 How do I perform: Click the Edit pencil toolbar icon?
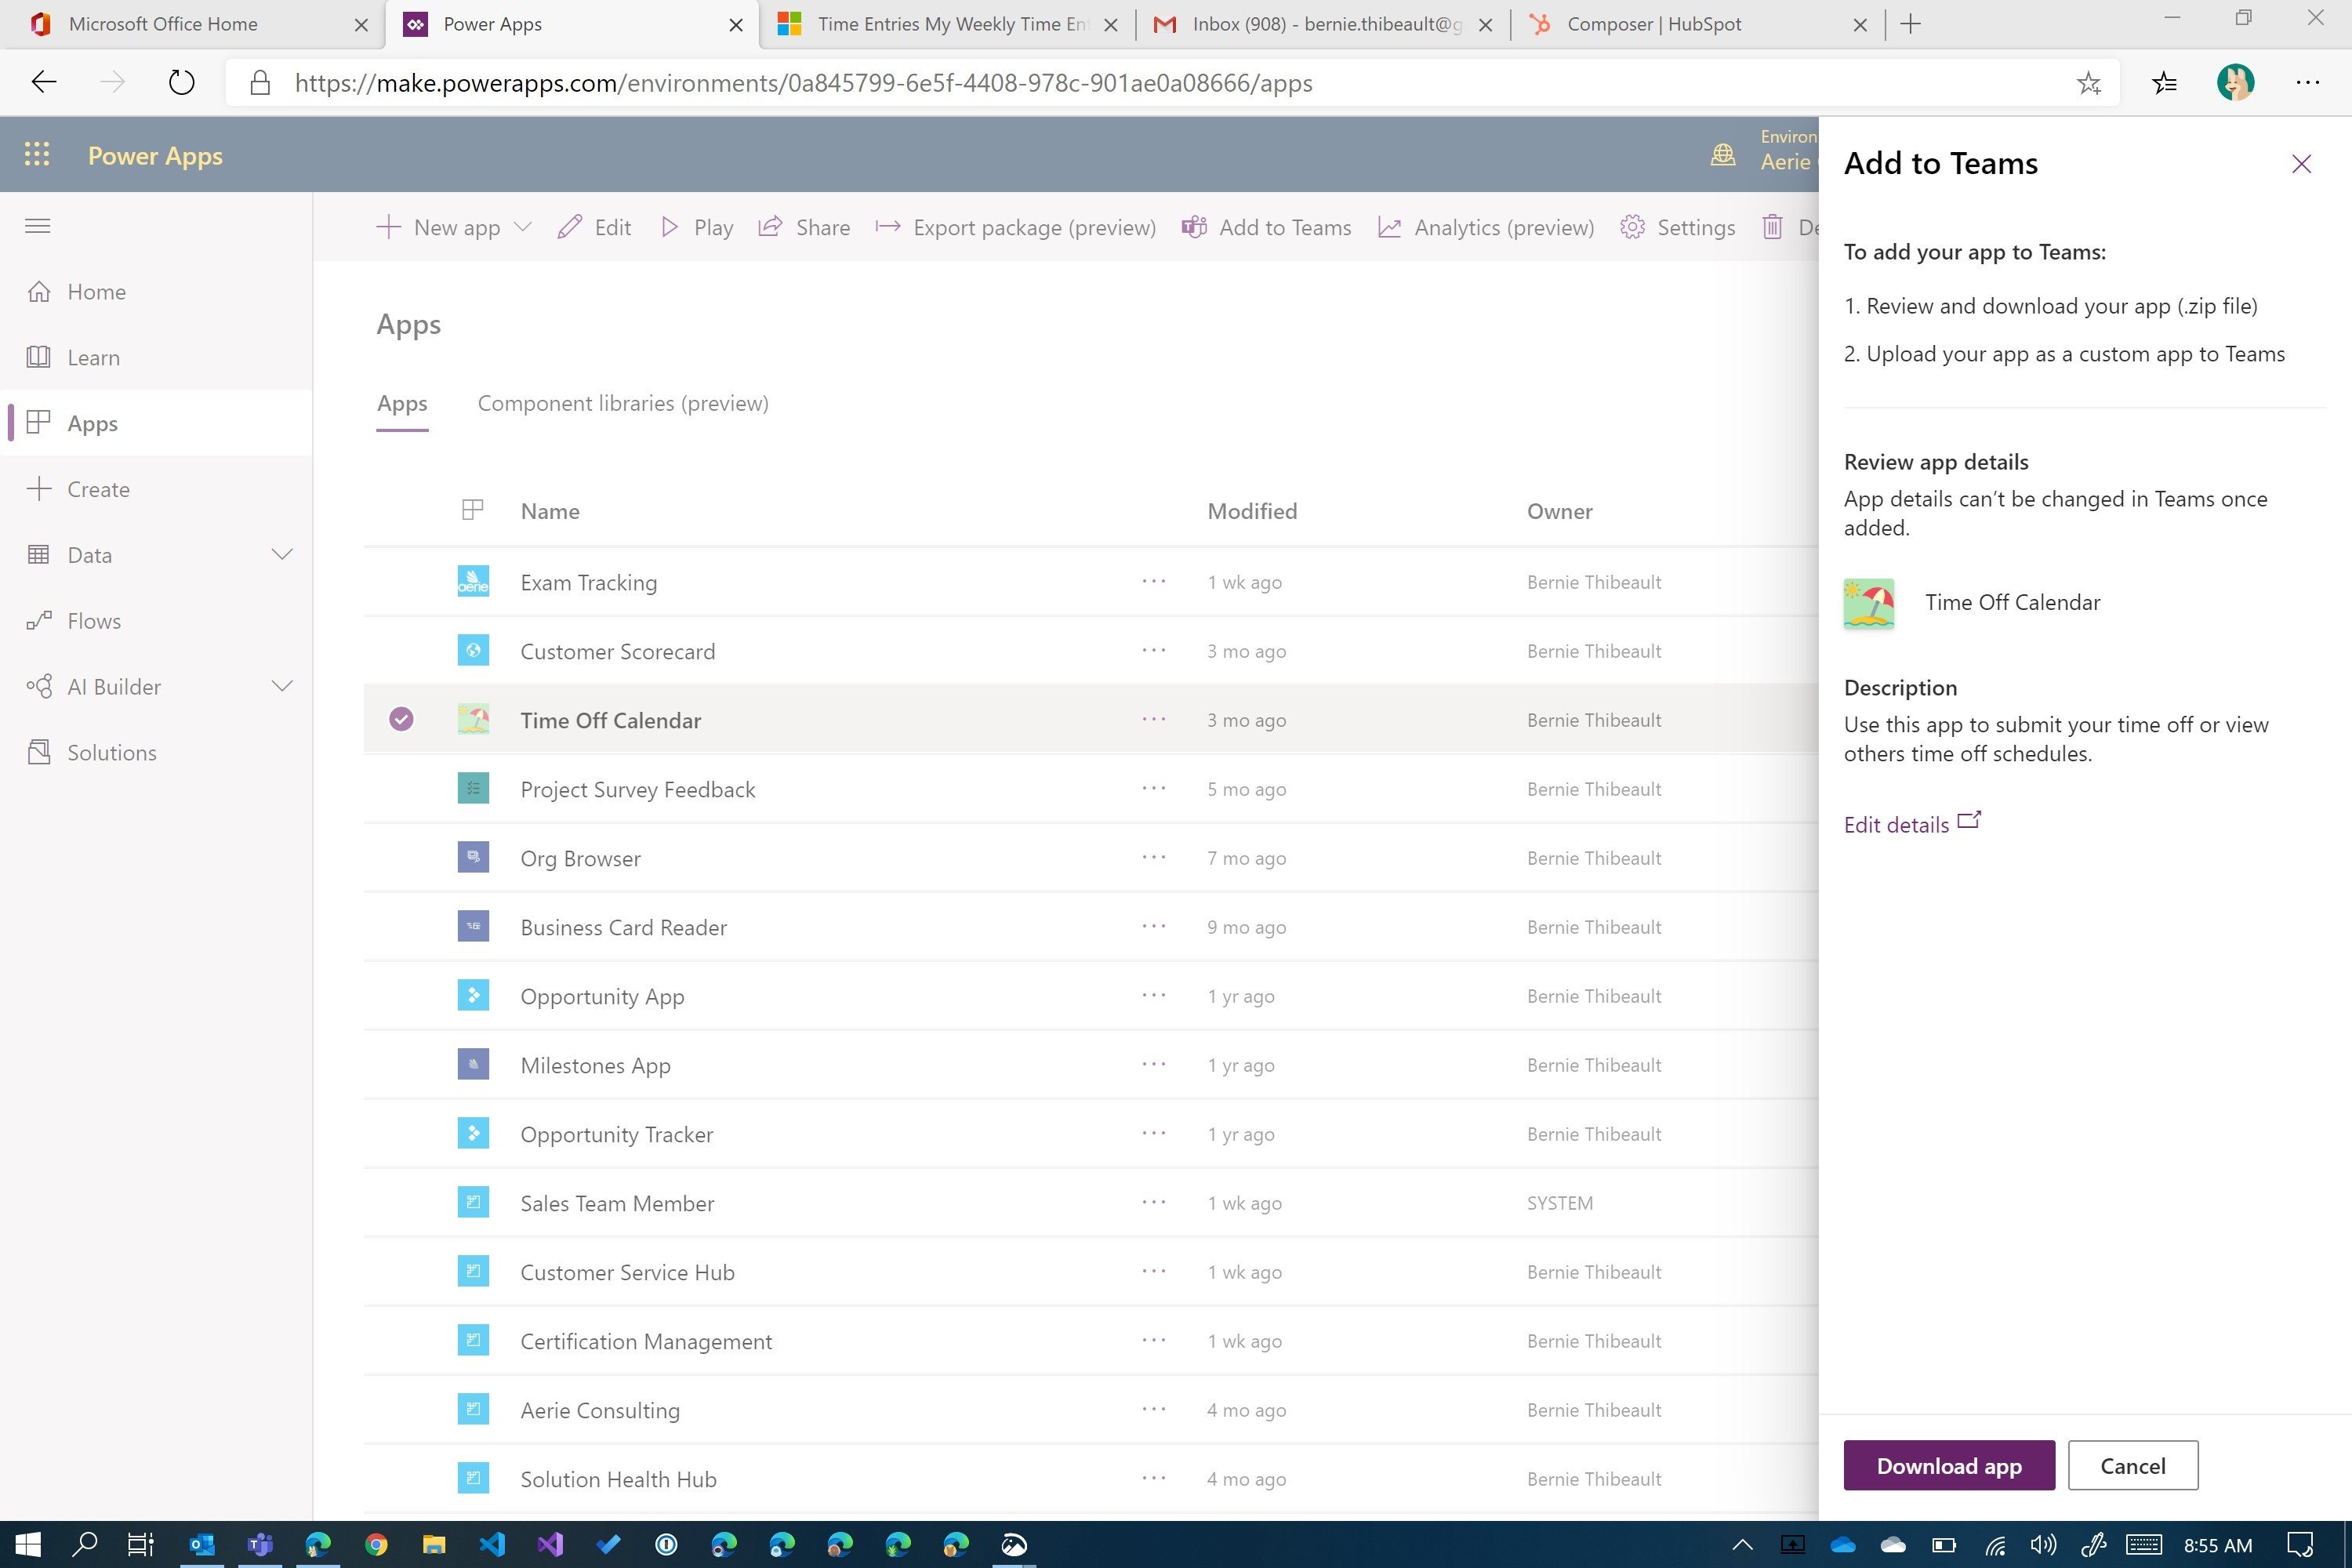click(x=570, y=227)
